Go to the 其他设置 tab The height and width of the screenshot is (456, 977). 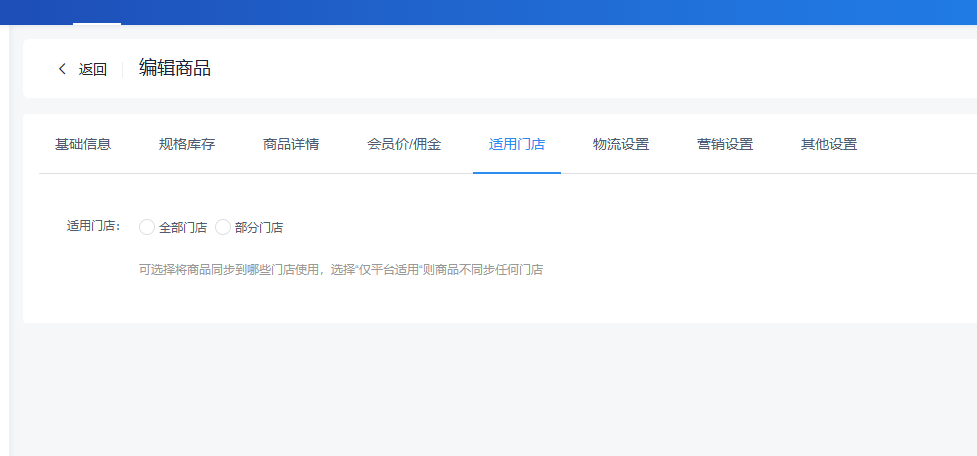pos(829,144)
